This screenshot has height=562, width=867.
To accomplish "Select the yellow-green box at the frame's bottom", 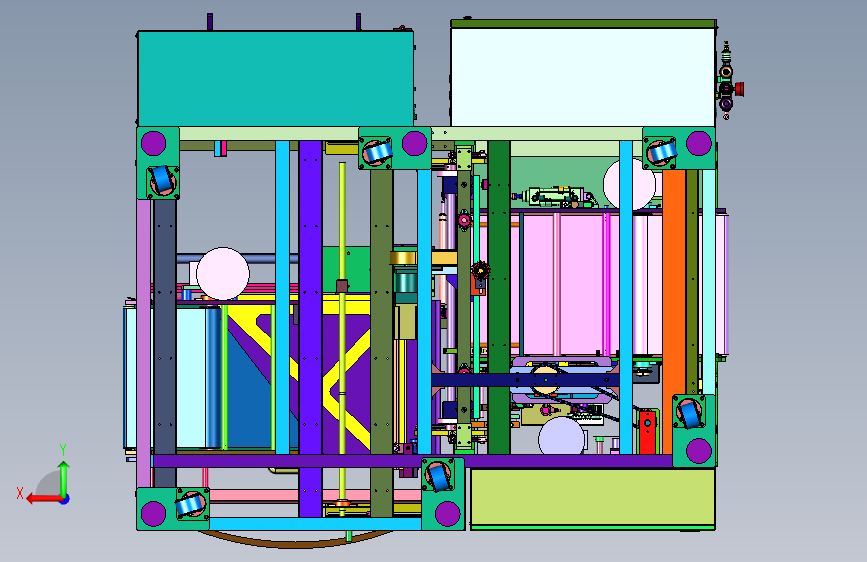I will point(593,498).
